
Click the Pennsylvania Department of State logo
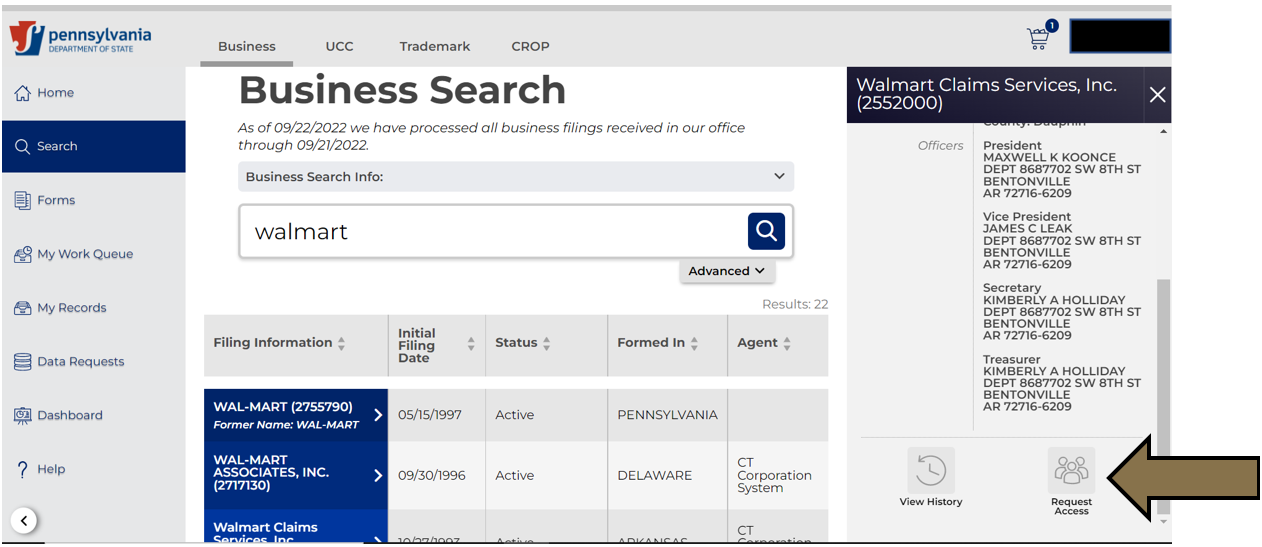81,40
